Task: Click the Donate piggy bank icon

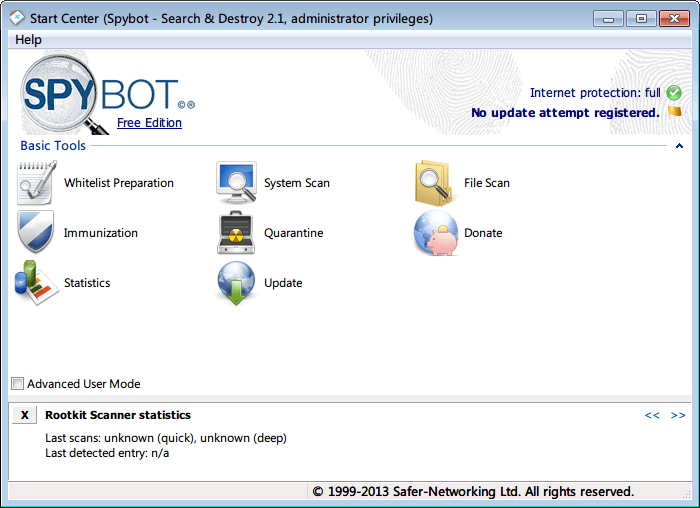Action: 436,233
